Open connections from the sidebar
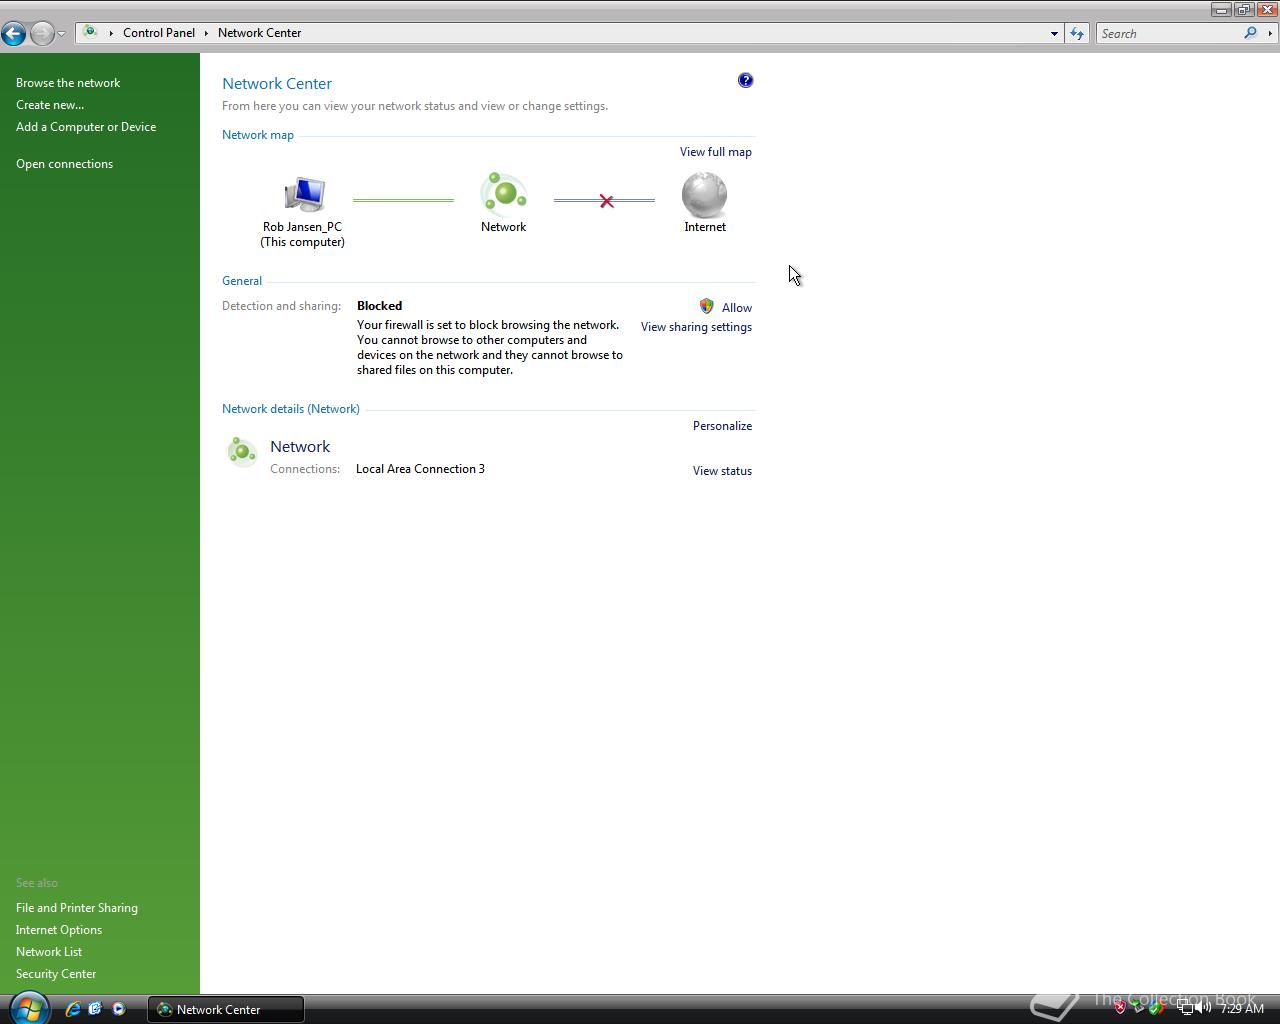The height and width of the screenshot is (1024, 1280). click(x=64, y=164)
